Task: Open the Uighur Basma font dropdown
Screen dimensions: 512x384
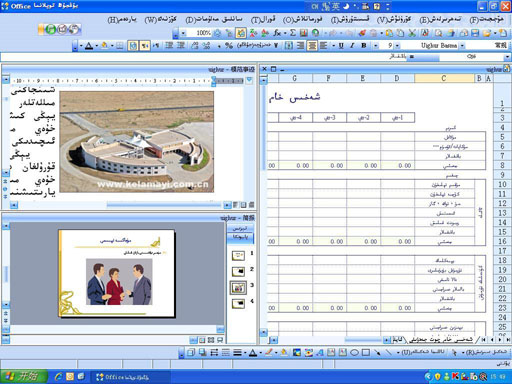Action: (462, 46)
